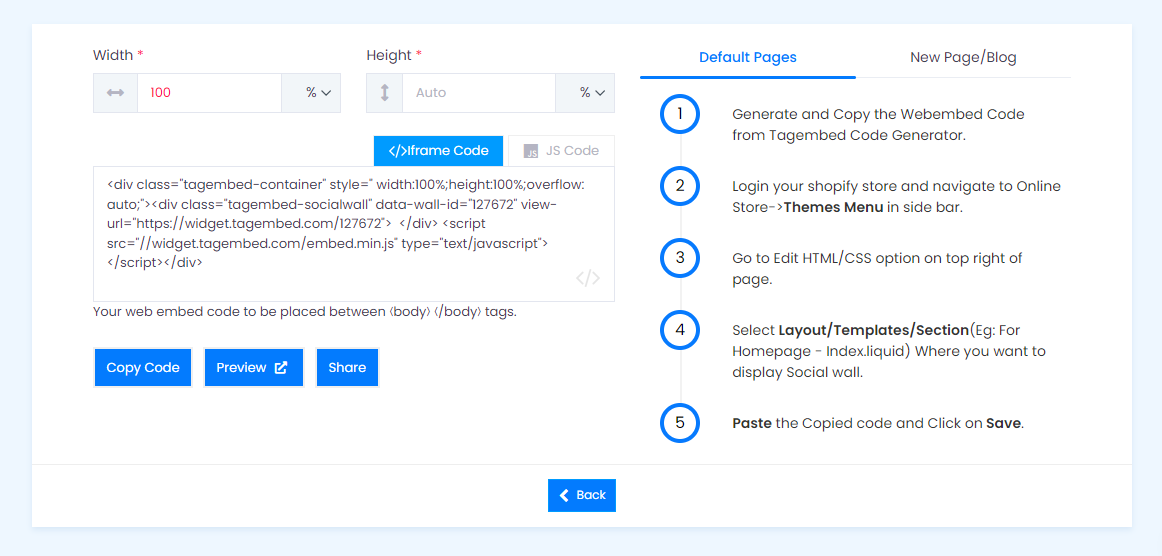Open the Height unit dropdown
1162x556 pixels.
tap(585, 93)
